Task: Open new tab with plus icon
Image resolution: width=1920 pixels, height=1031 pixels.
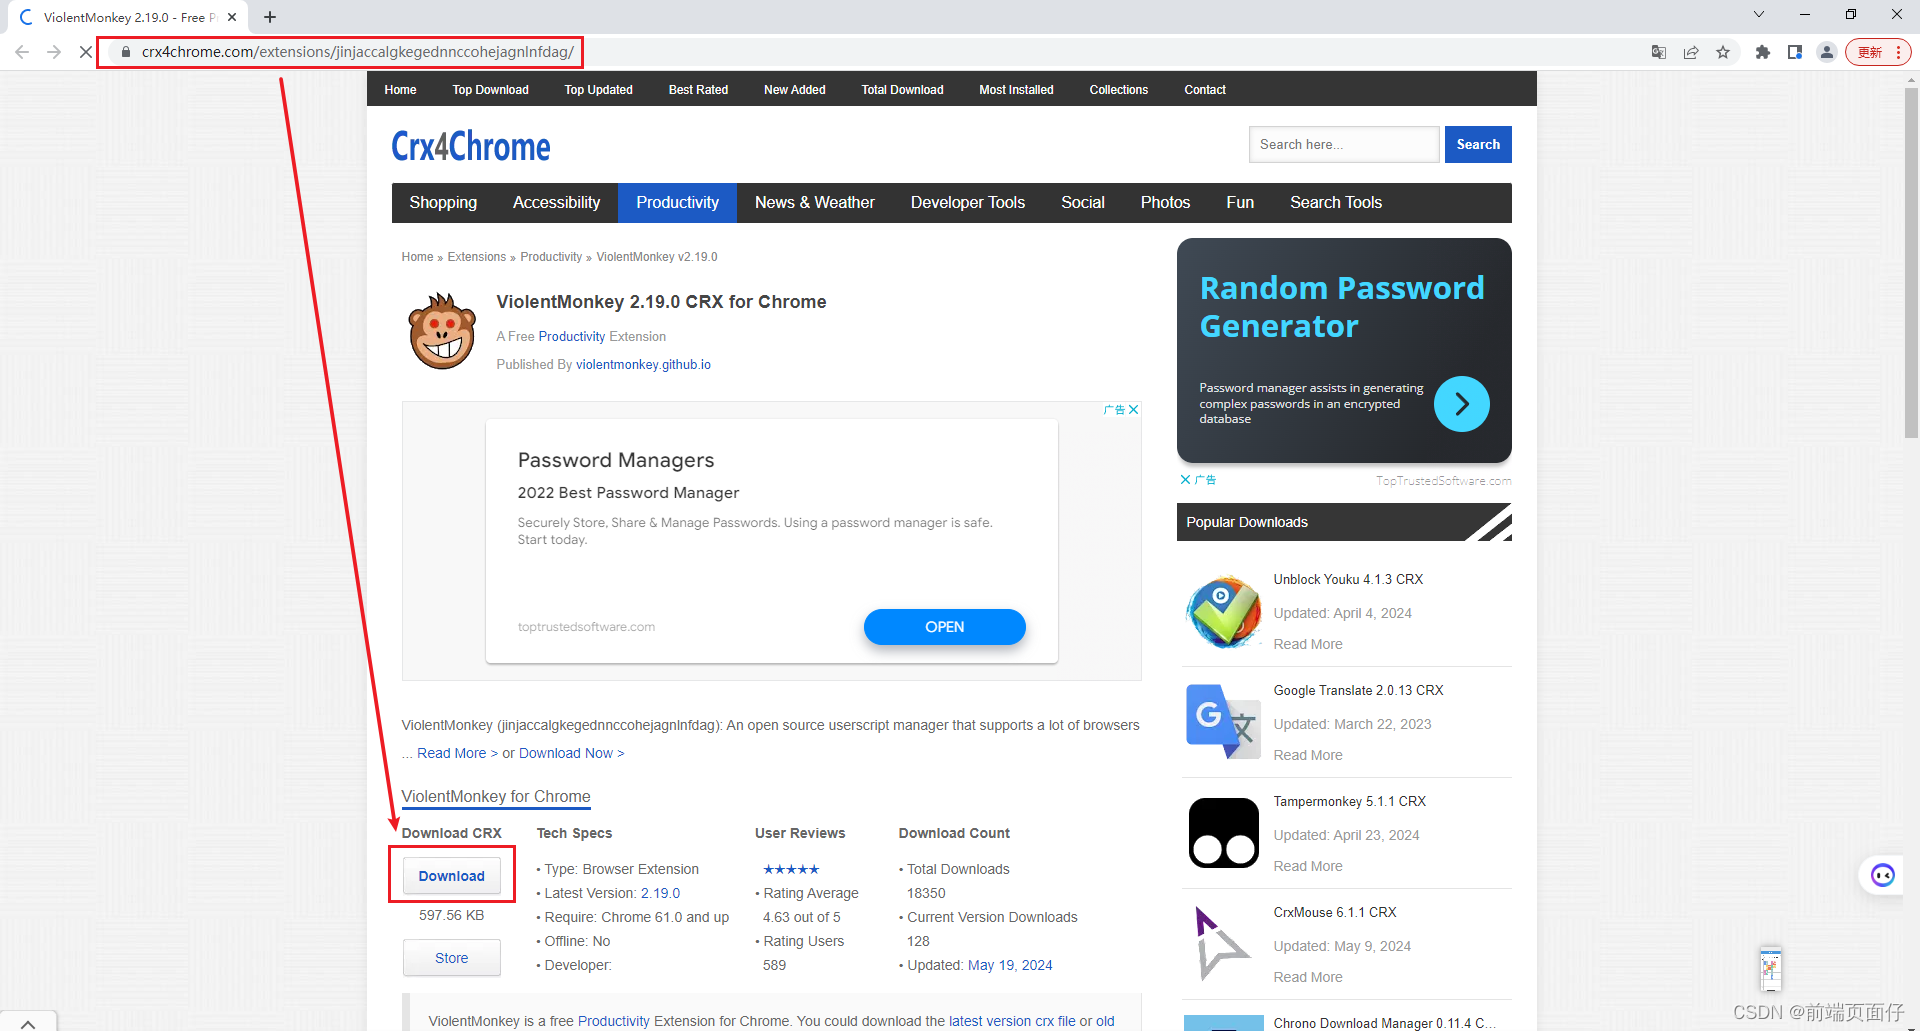Action: 270,17
